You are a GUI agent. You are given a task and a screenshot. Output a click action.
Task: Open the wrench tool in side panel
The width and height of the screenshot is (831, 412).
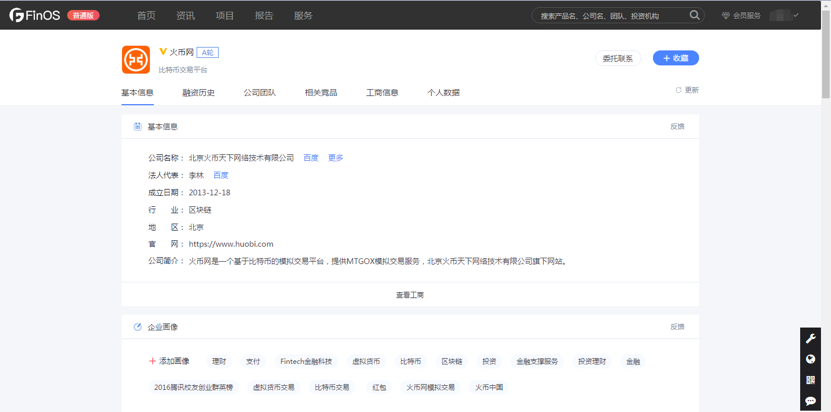tap(810, 338)
